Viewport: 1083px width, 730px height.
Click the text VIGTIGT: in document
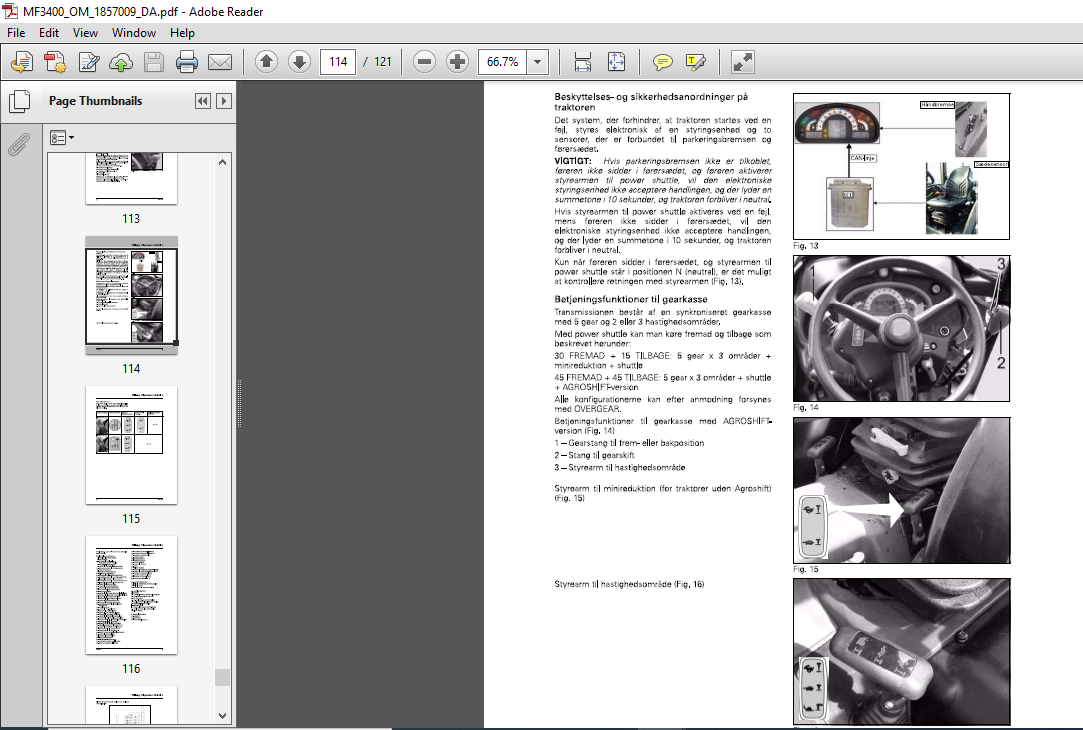click(573, 161)
